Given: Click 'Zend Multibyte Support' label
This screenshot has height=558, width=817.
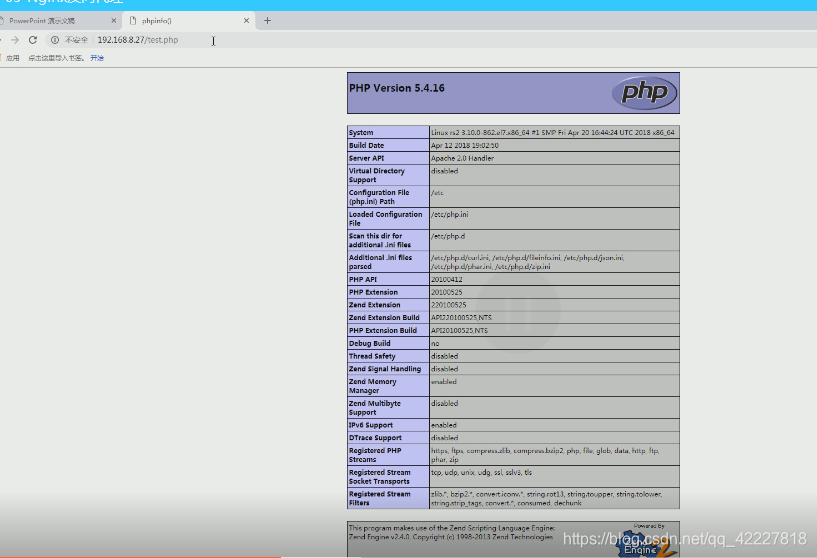Looking at the screenshot, I should [375, 408].
